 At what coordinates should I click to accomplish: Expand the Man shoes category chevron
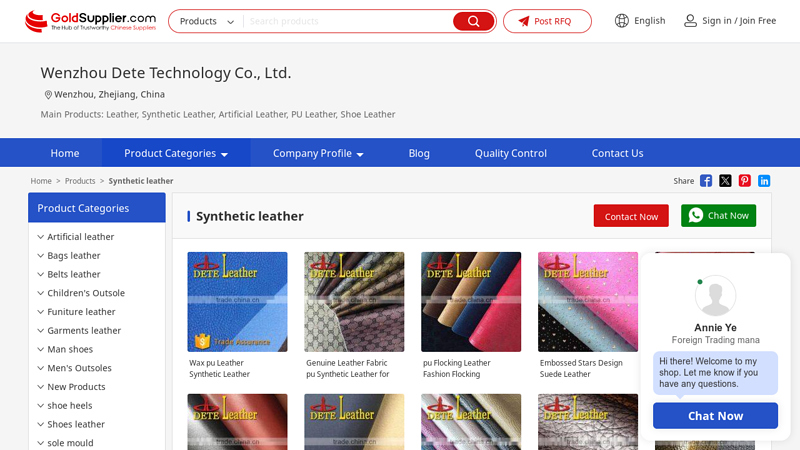[x=41, y=349]
